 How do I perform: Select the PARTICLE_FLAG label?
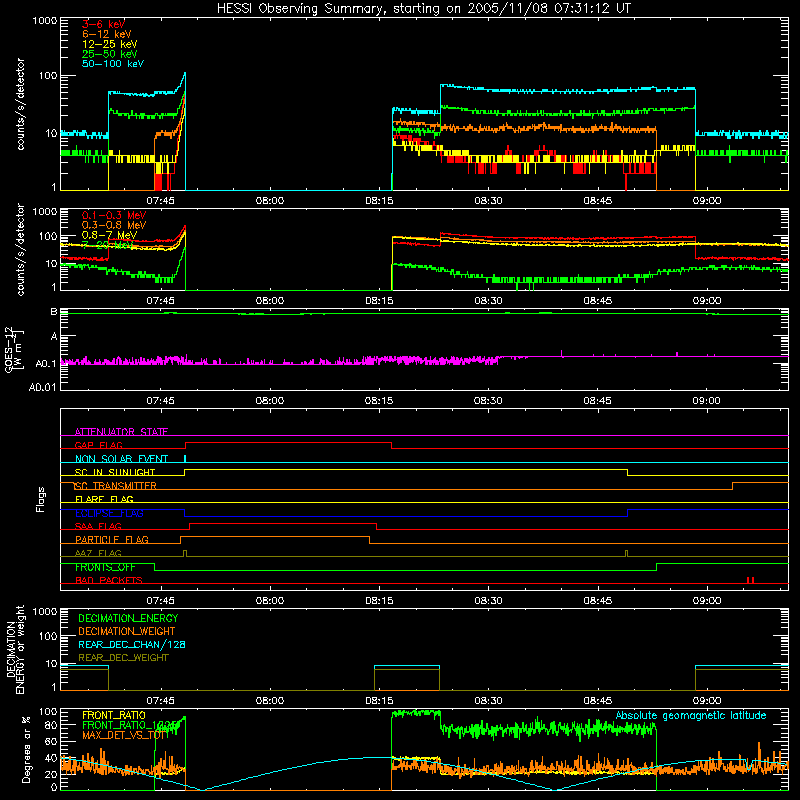[x=112, y=540]
